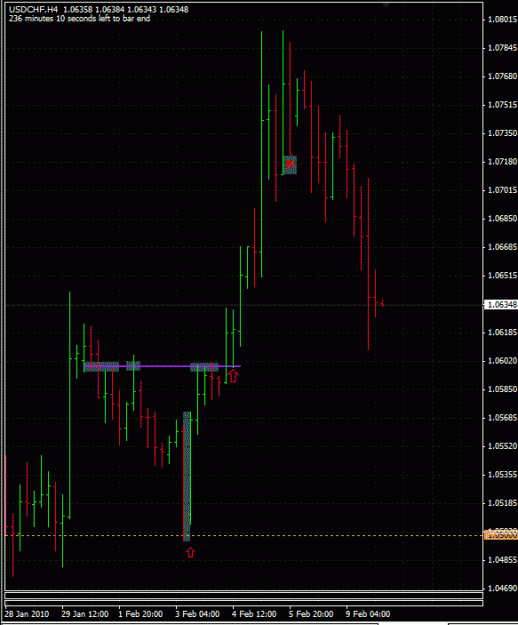Click price scale value 1.08015
The height and width of the screenshot is (625, 518).
pyautogui.click(x=502, y=20)
